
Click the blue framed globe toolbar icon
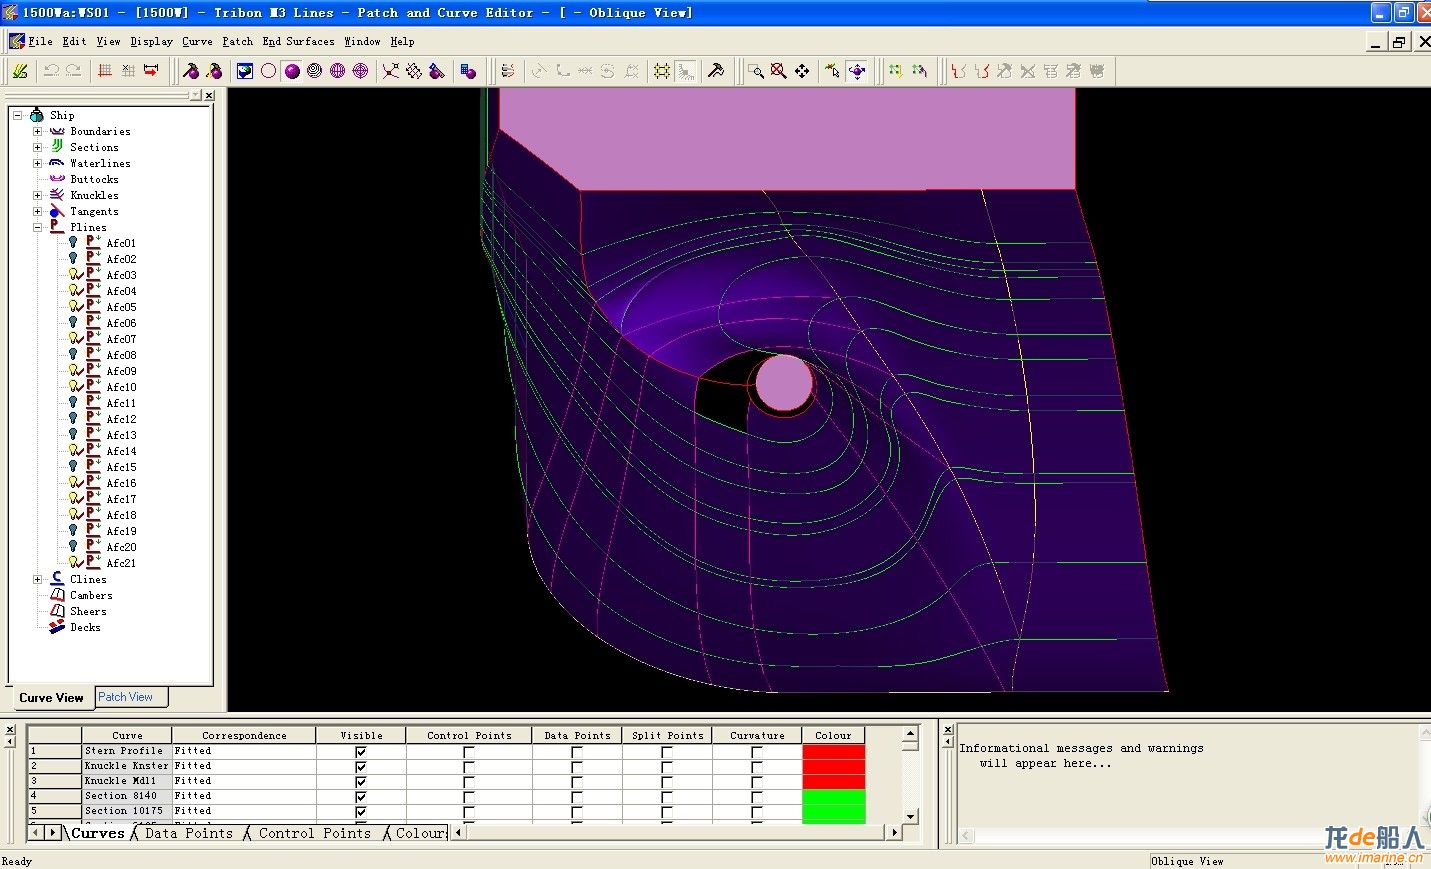tap(245, 71)
